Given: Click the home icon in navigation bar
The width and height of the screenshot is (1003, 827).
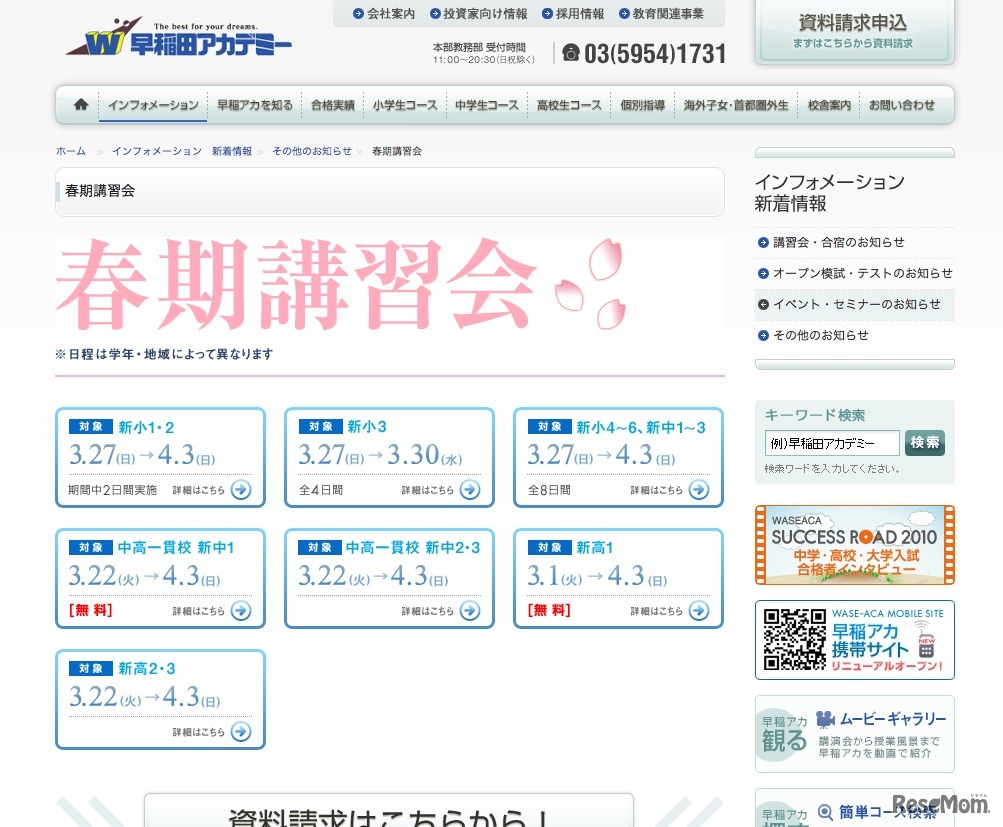Looking at the screenshot, I should tap(81, 105).
